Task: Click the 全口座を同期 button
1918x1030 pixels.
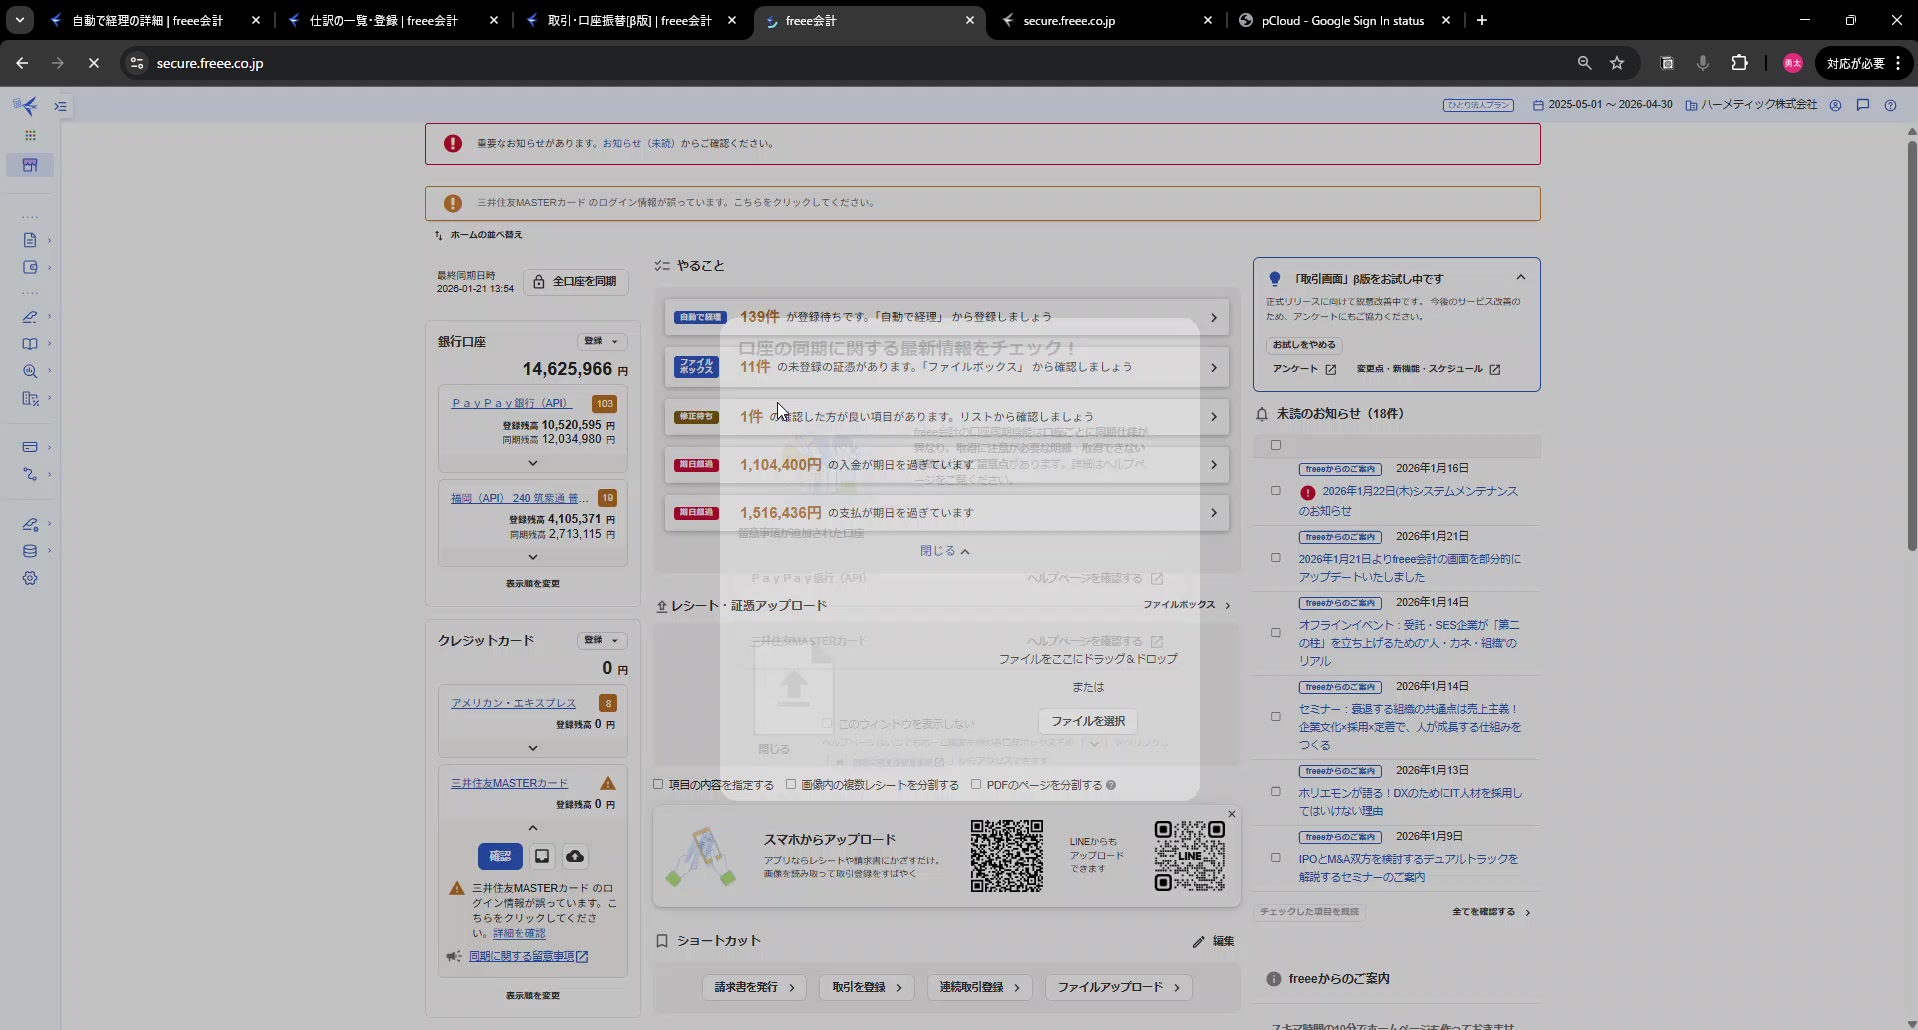Action: click(x=575, y=282)
